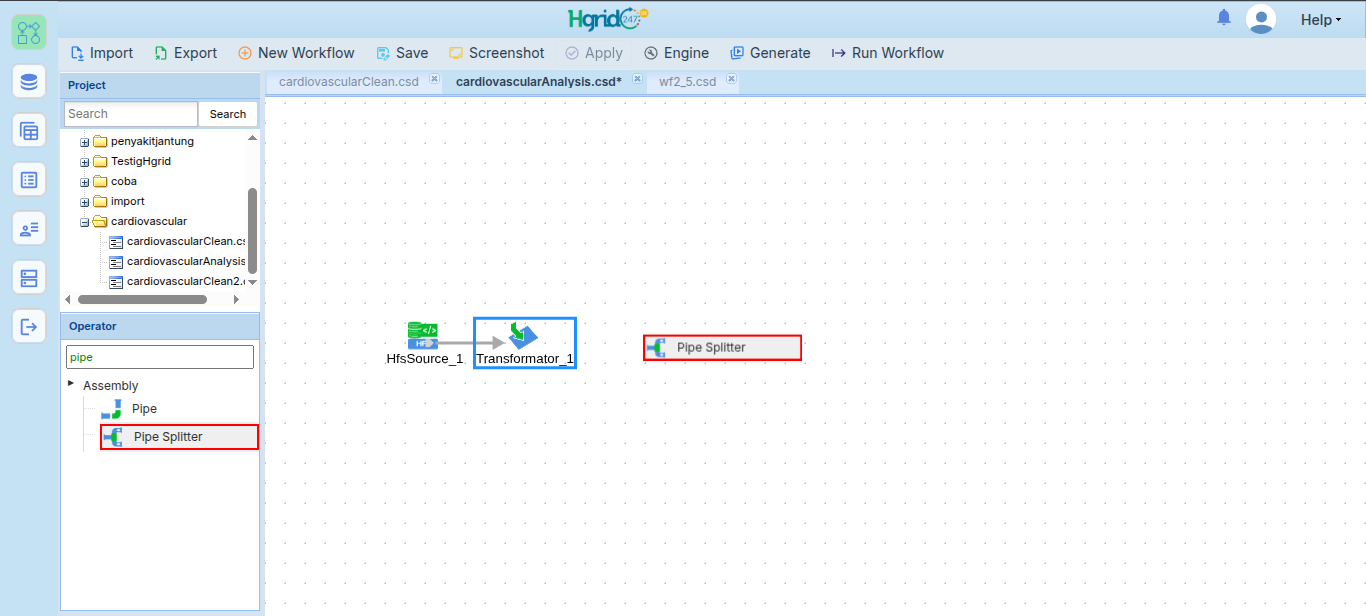Select the Transformator_1 node on canvas
1366x616 pixels.
pos(525,343)
